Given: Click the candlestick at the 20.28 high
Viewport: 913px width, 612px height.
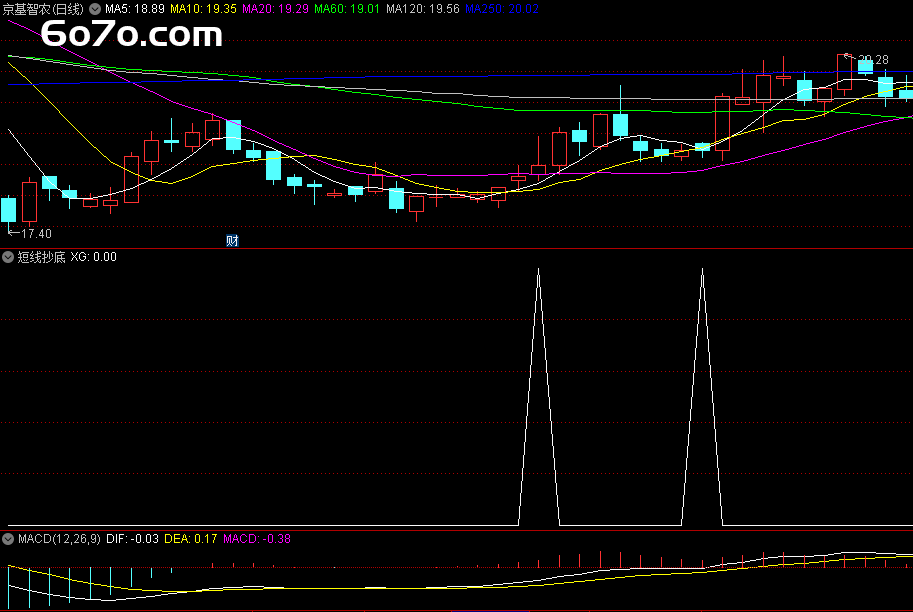Looking at the screenshot, I should [x=844, y=72].
